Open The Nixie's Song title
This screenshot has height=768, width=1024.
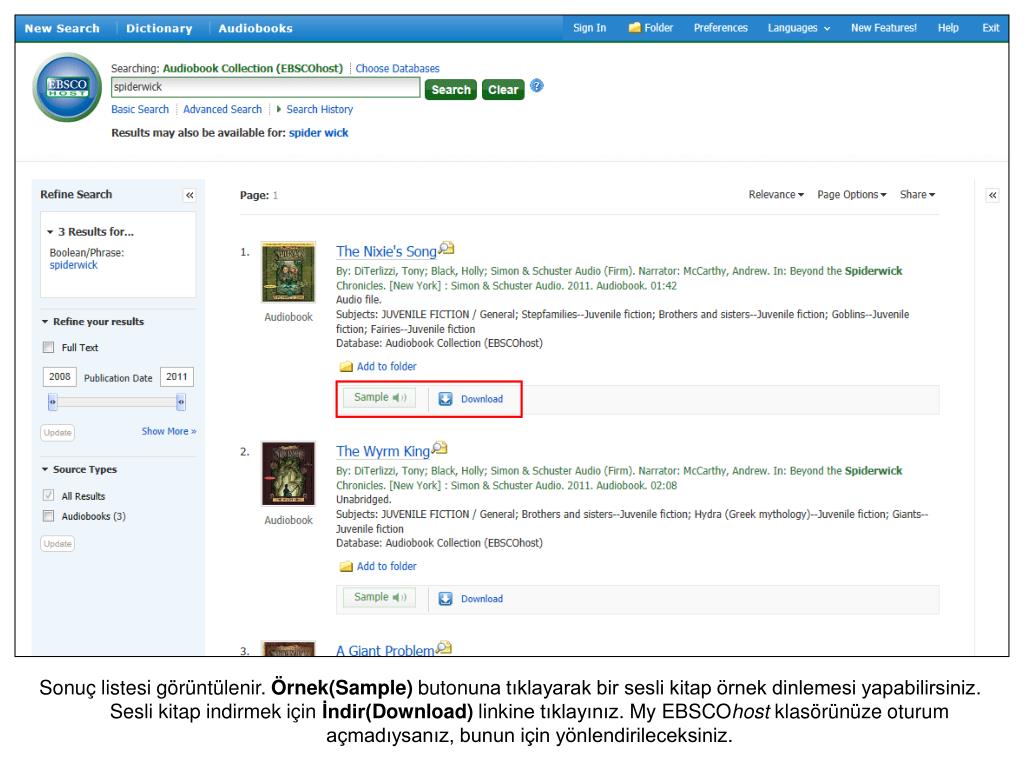point(386,251)
